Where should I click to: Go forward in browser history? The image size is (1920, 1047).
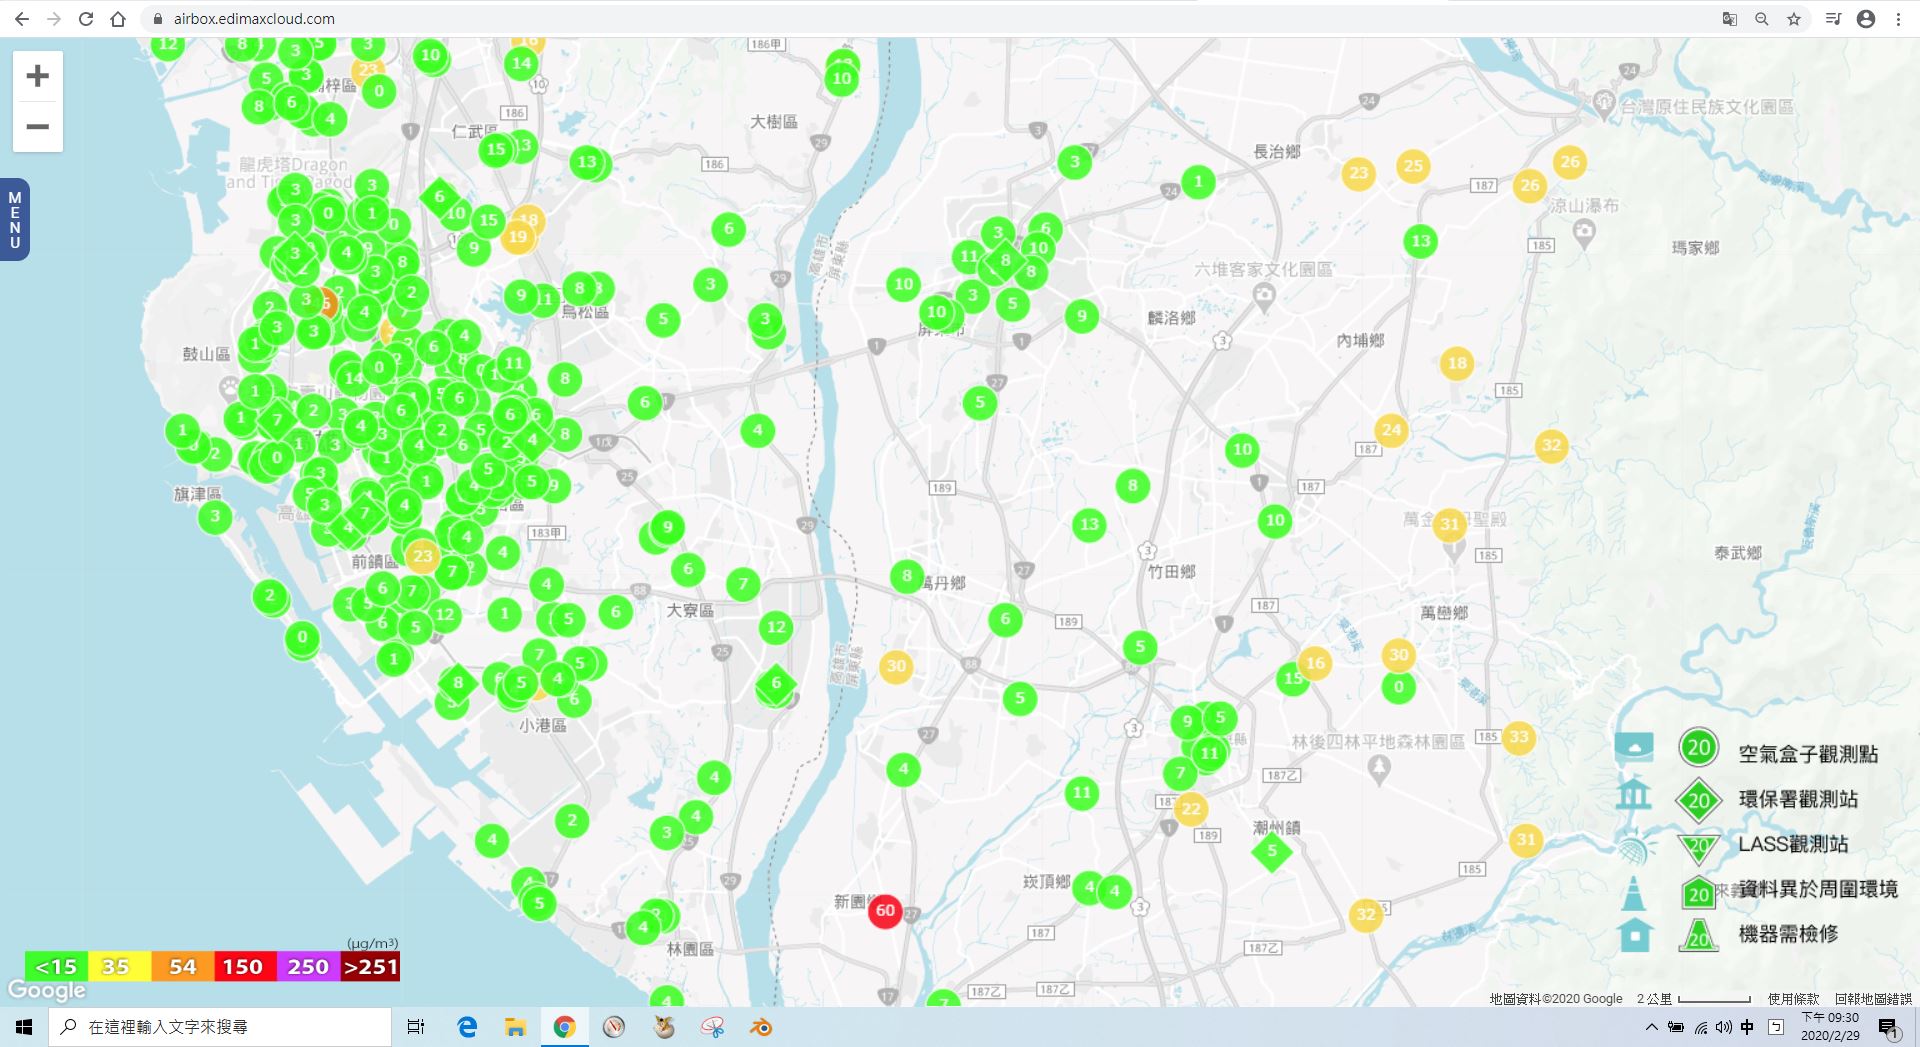pyautogui.click(x=54, y=19)
